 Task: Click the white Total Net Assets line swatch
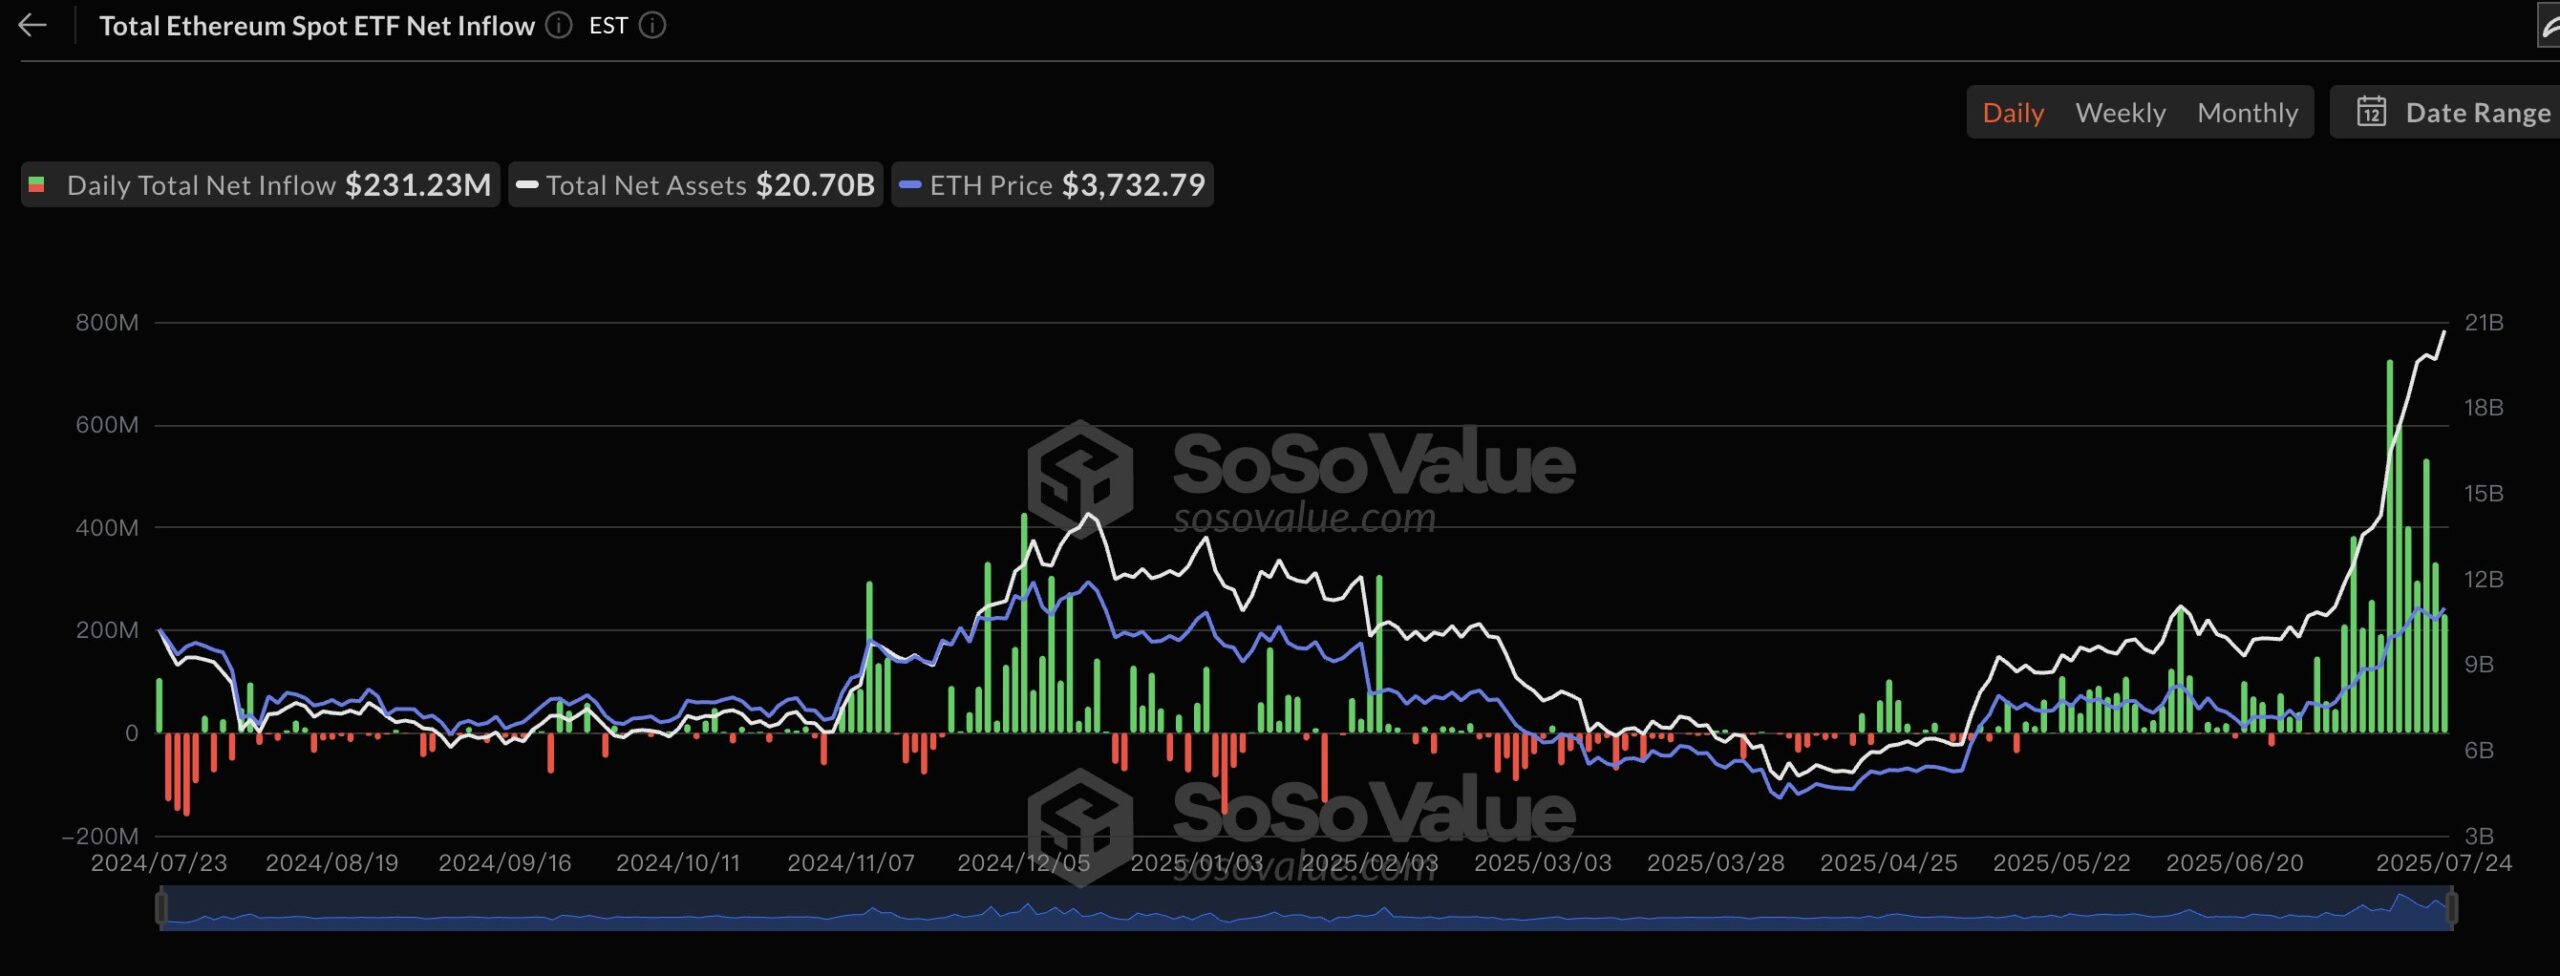point(527,185)
